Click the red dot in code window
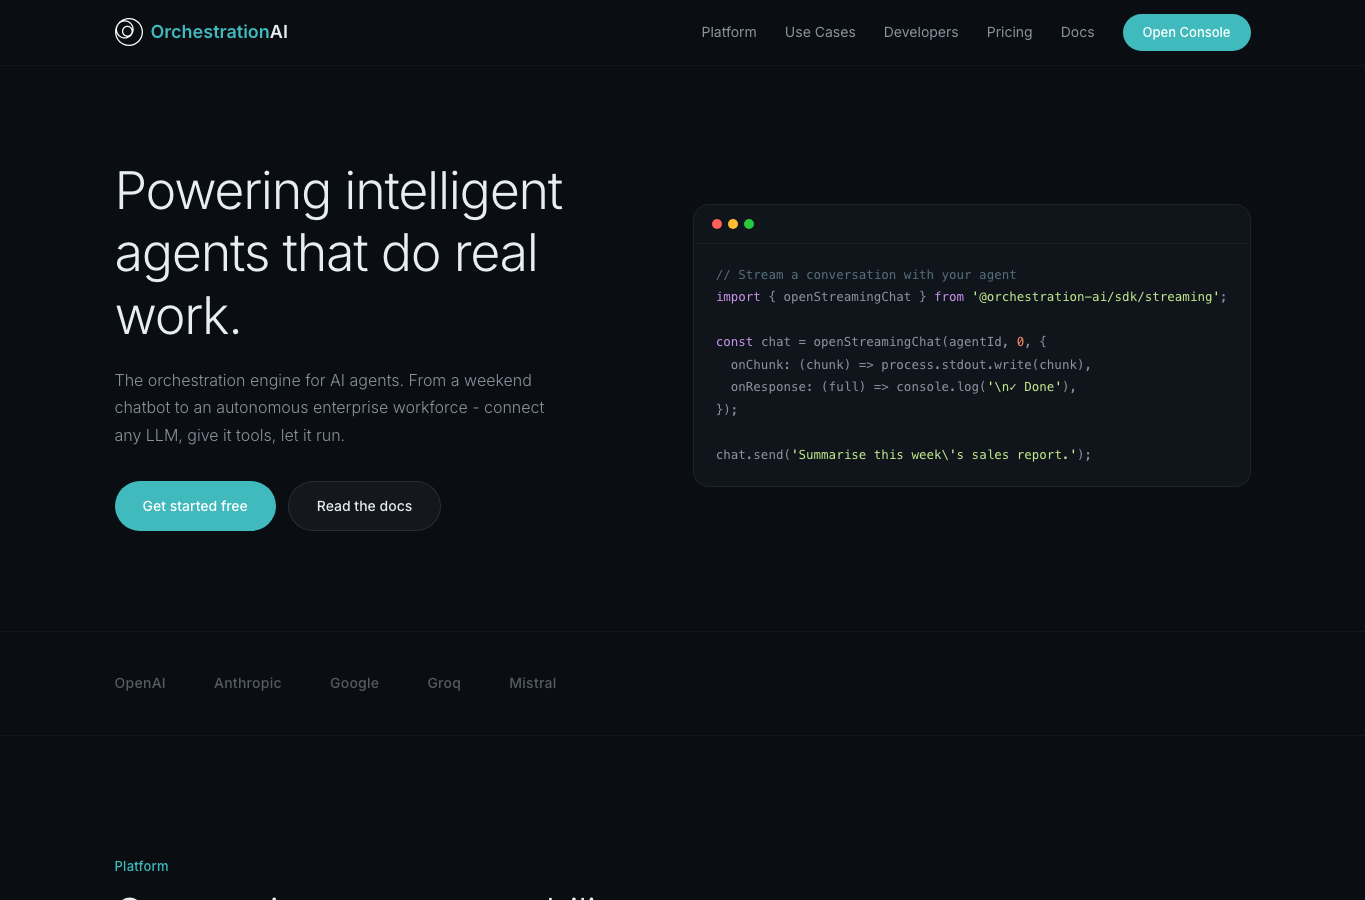This screenshot has width=1365, height=900. pos(717,224)
